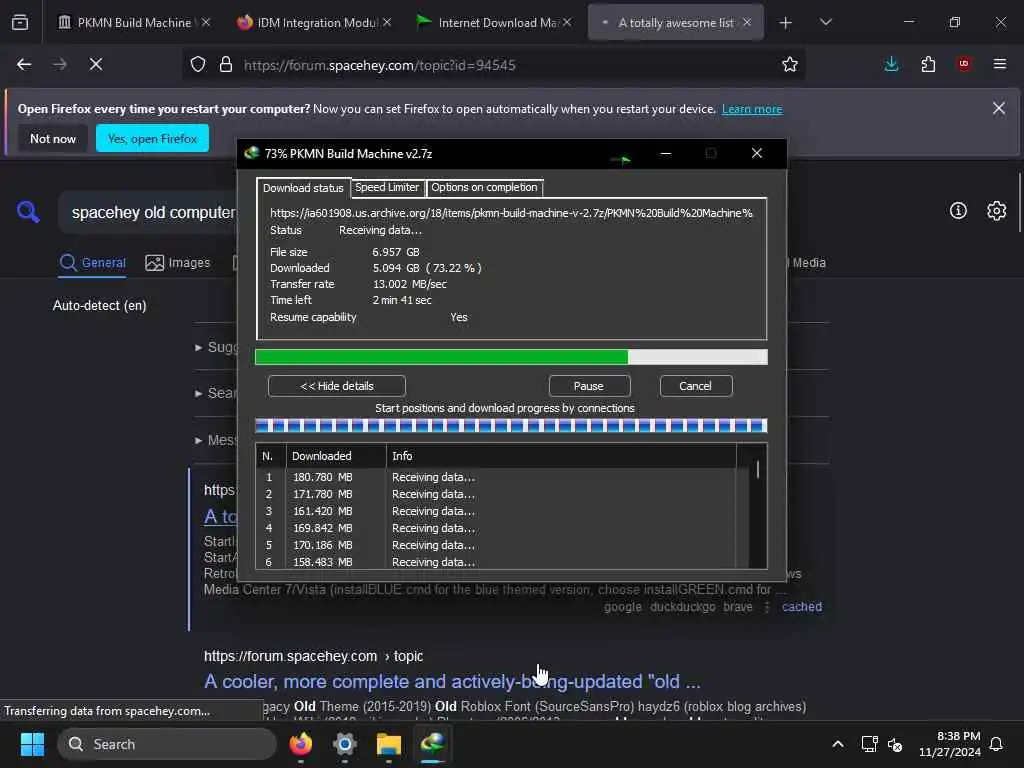Stop the page loading with the X button

[96, 64]
